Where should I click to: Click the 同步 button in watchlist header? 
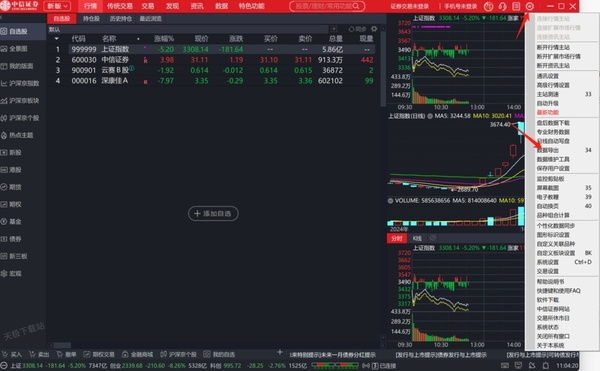click(357, 29)
